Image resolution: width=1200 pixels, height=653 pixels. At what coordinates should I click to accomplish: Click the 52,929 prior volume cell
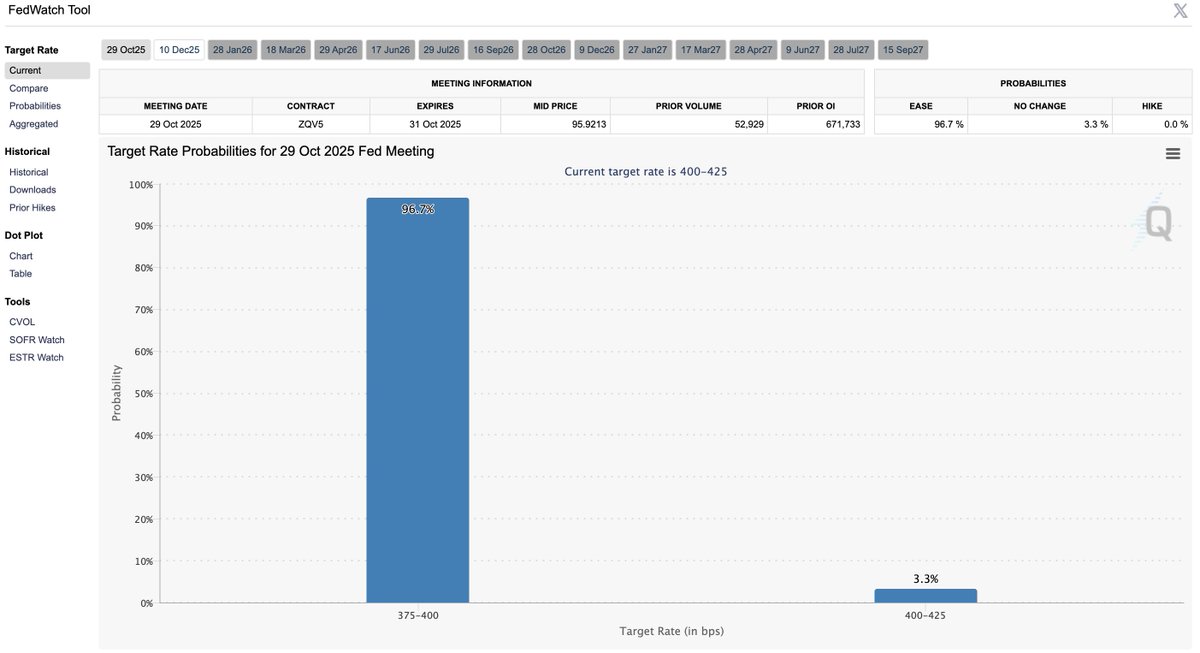(689, 124)
